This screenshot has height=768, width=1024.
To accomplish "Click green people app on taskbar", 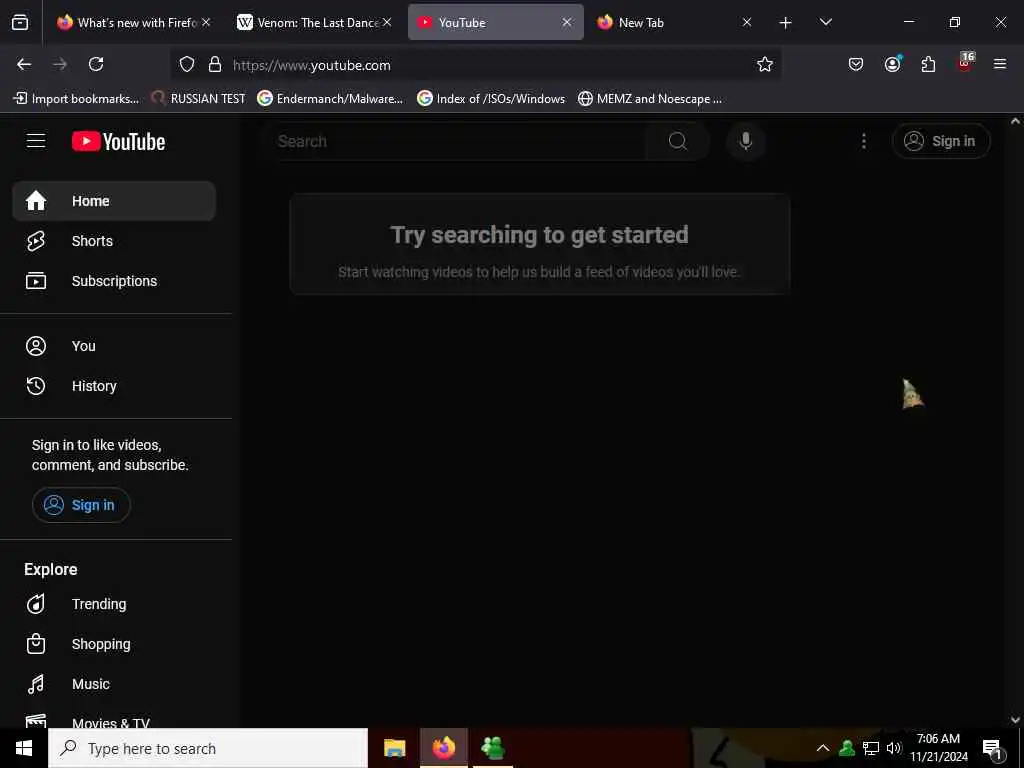I will 492,748.
